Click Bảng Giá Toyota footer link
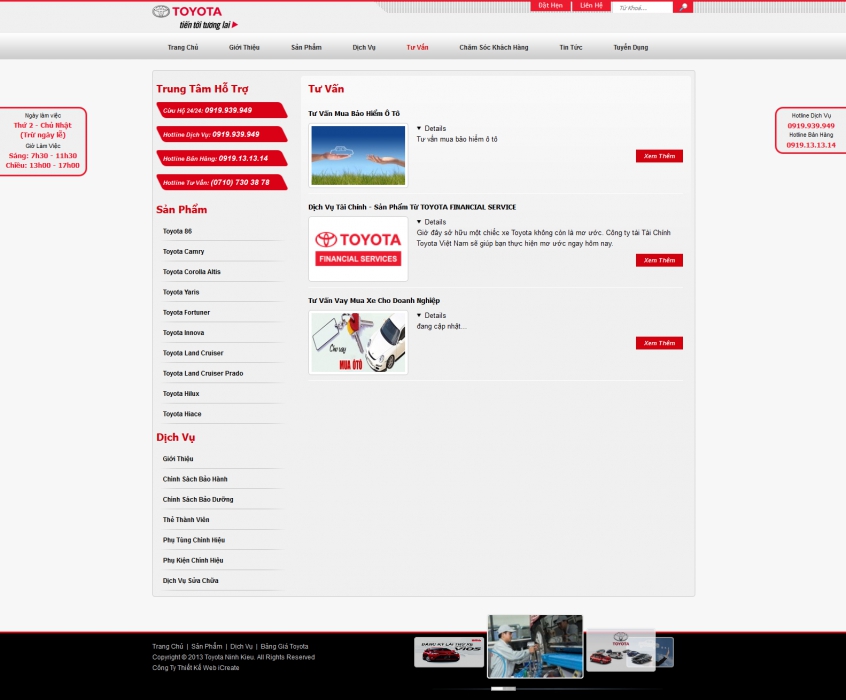Screen dimensions: 846x700 pos(285,647)
